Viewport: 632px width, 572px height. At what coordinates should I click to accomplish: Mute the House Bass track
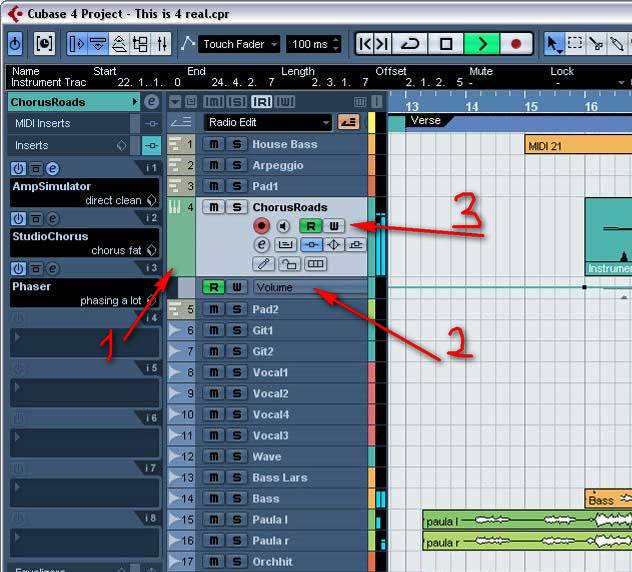[213, 144]
